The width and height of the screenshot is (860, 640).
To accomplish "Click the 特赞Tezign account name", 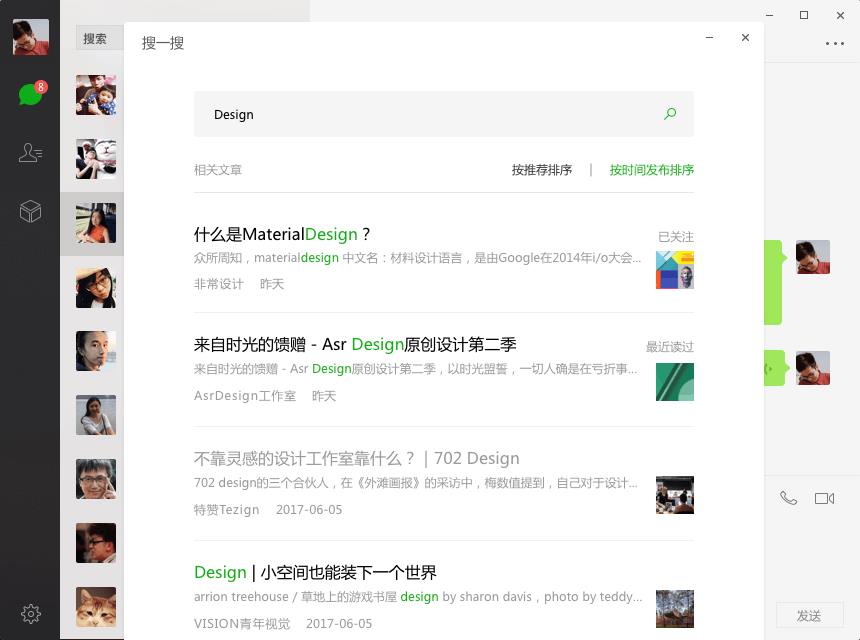I will click(227, 509).
